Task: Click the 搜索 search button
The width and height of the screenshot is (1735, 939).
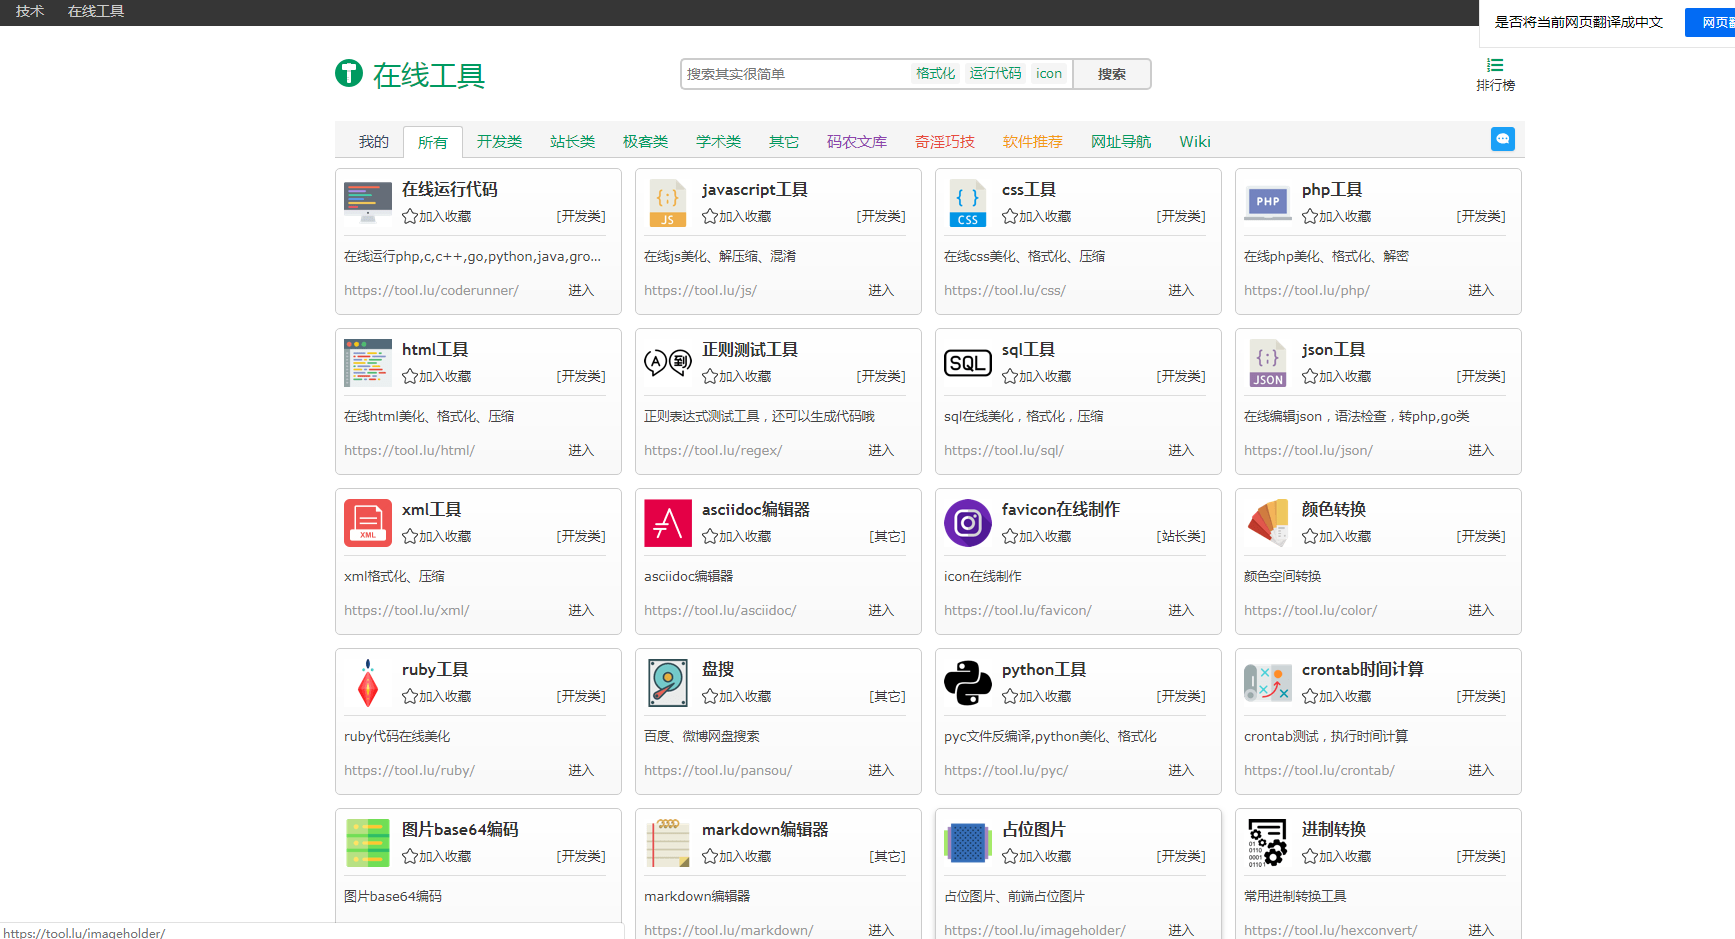Action: pos(1112,74)
